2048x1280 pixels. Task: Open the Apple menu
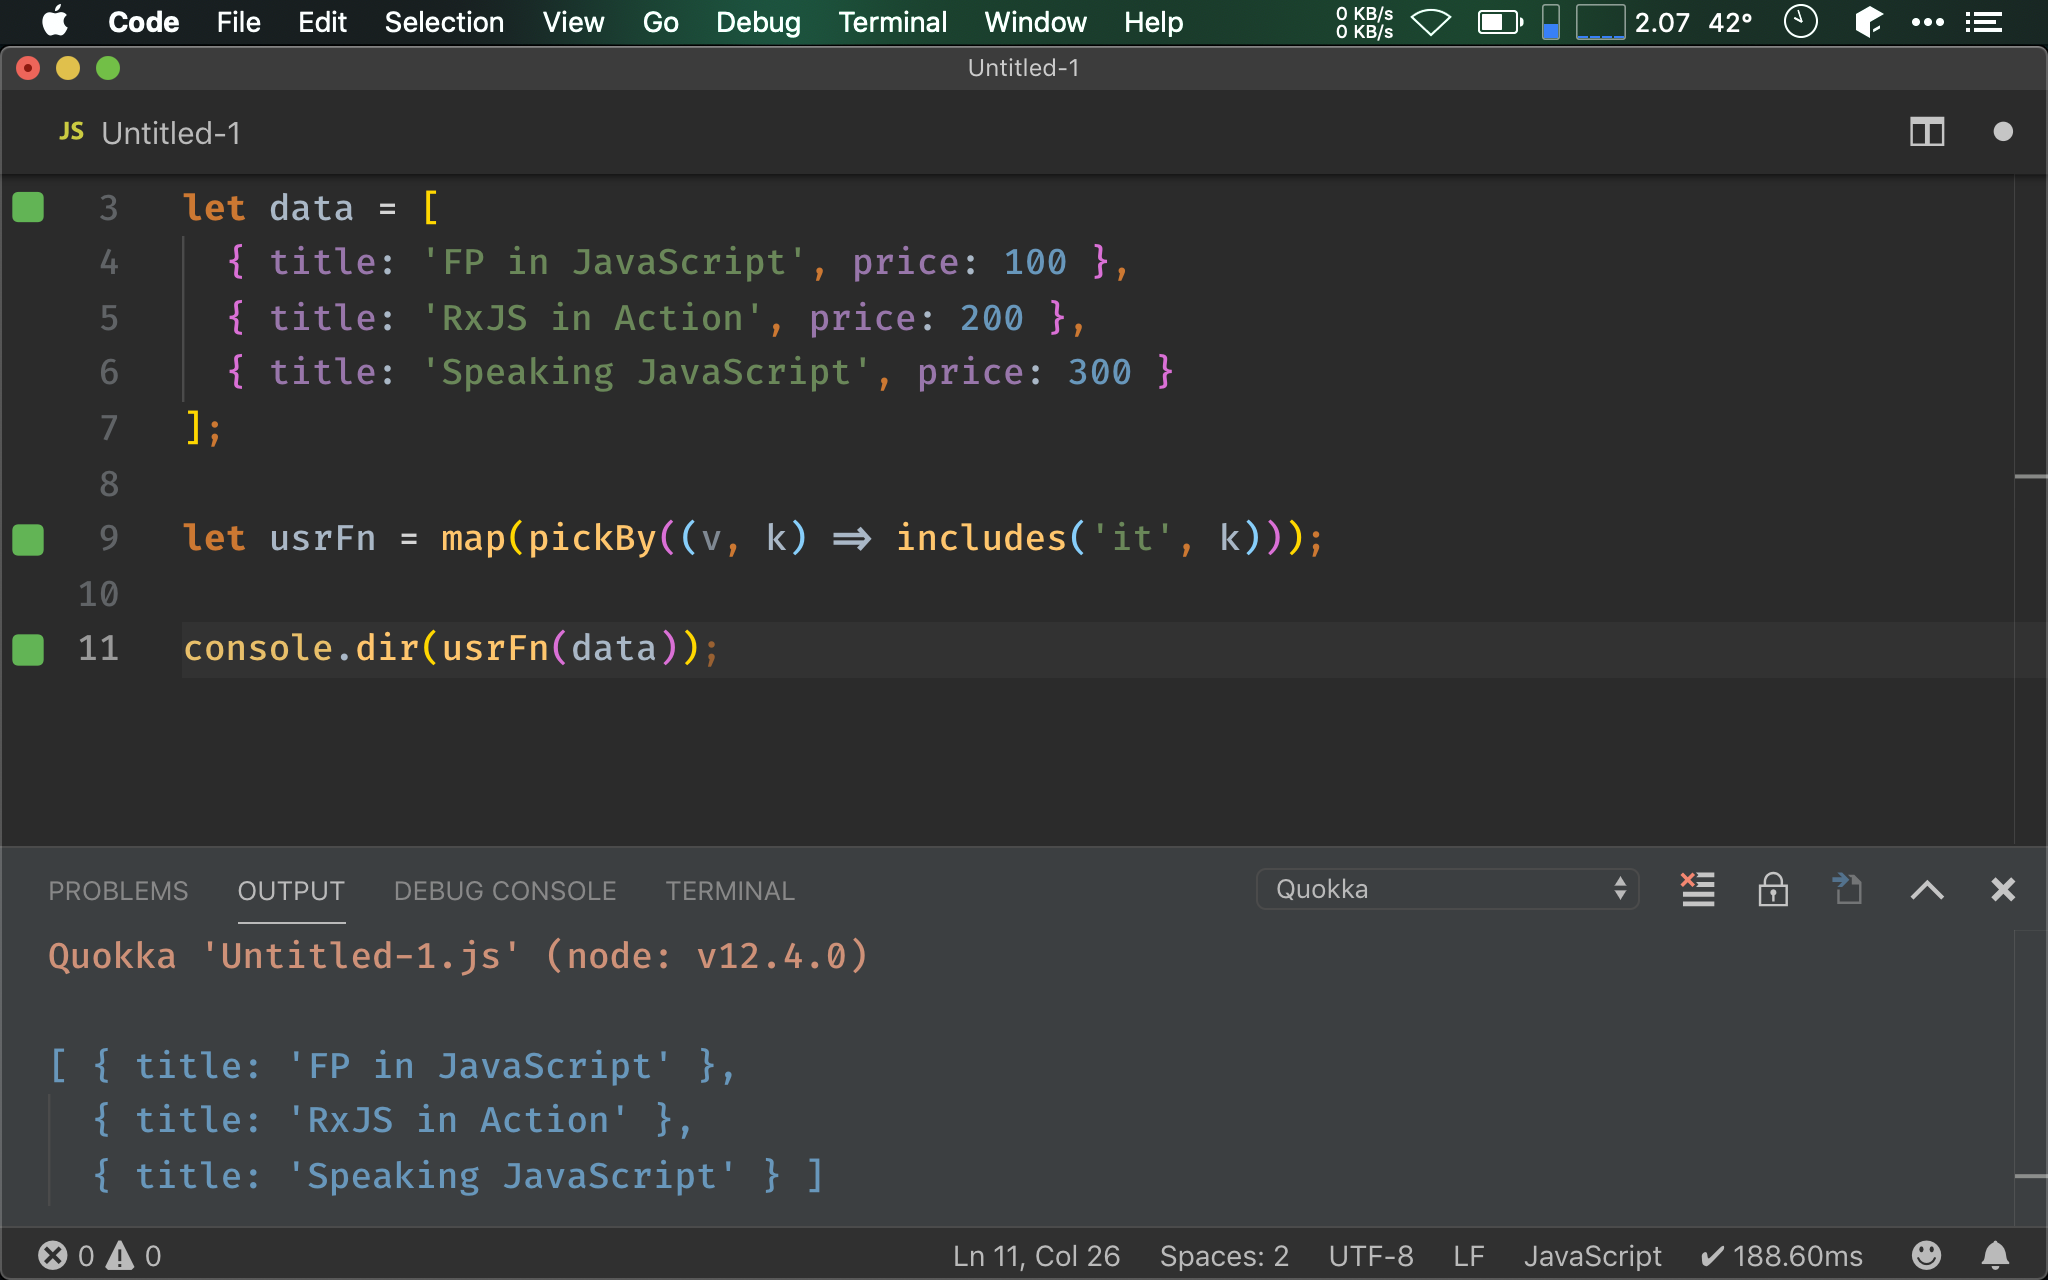56,22
